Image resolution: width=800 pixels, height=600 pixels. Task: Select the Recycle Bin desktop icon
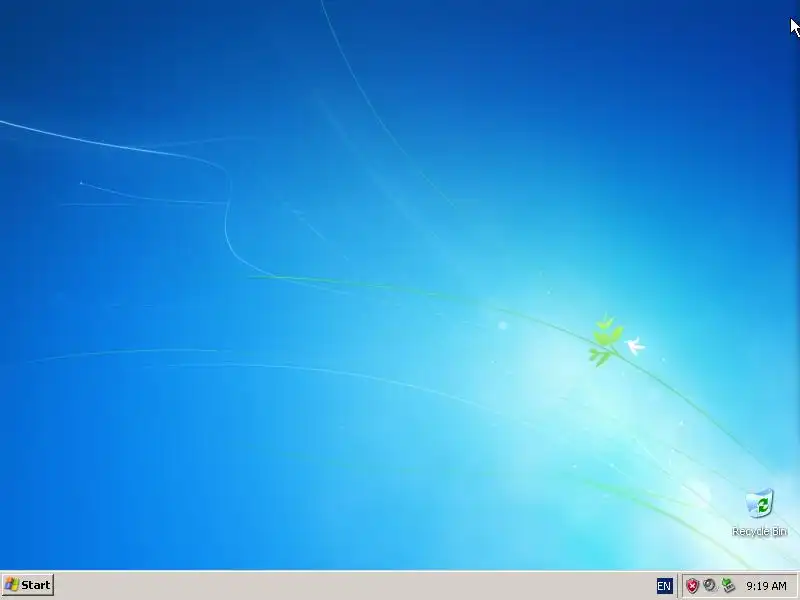(x=759, y=512)
